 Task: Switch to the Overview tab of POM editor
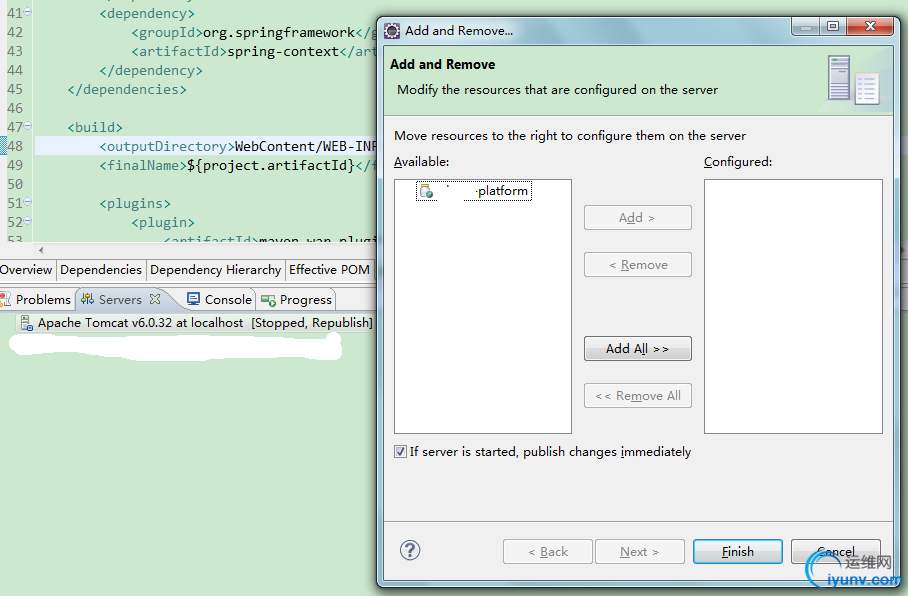26,270
